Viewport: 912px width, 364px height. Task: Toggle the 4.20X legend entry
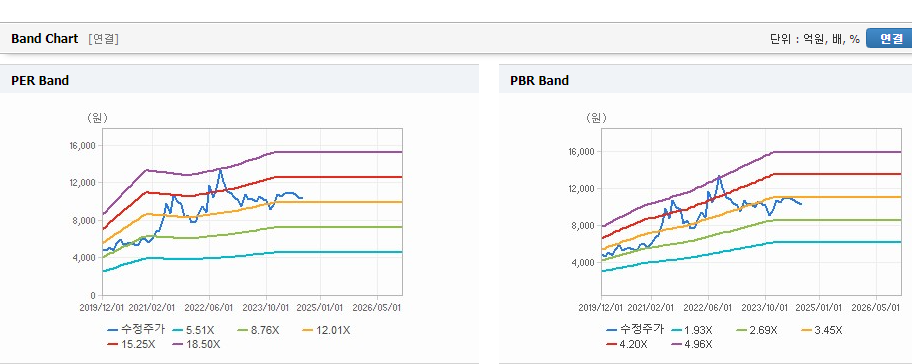click(628, 344)
